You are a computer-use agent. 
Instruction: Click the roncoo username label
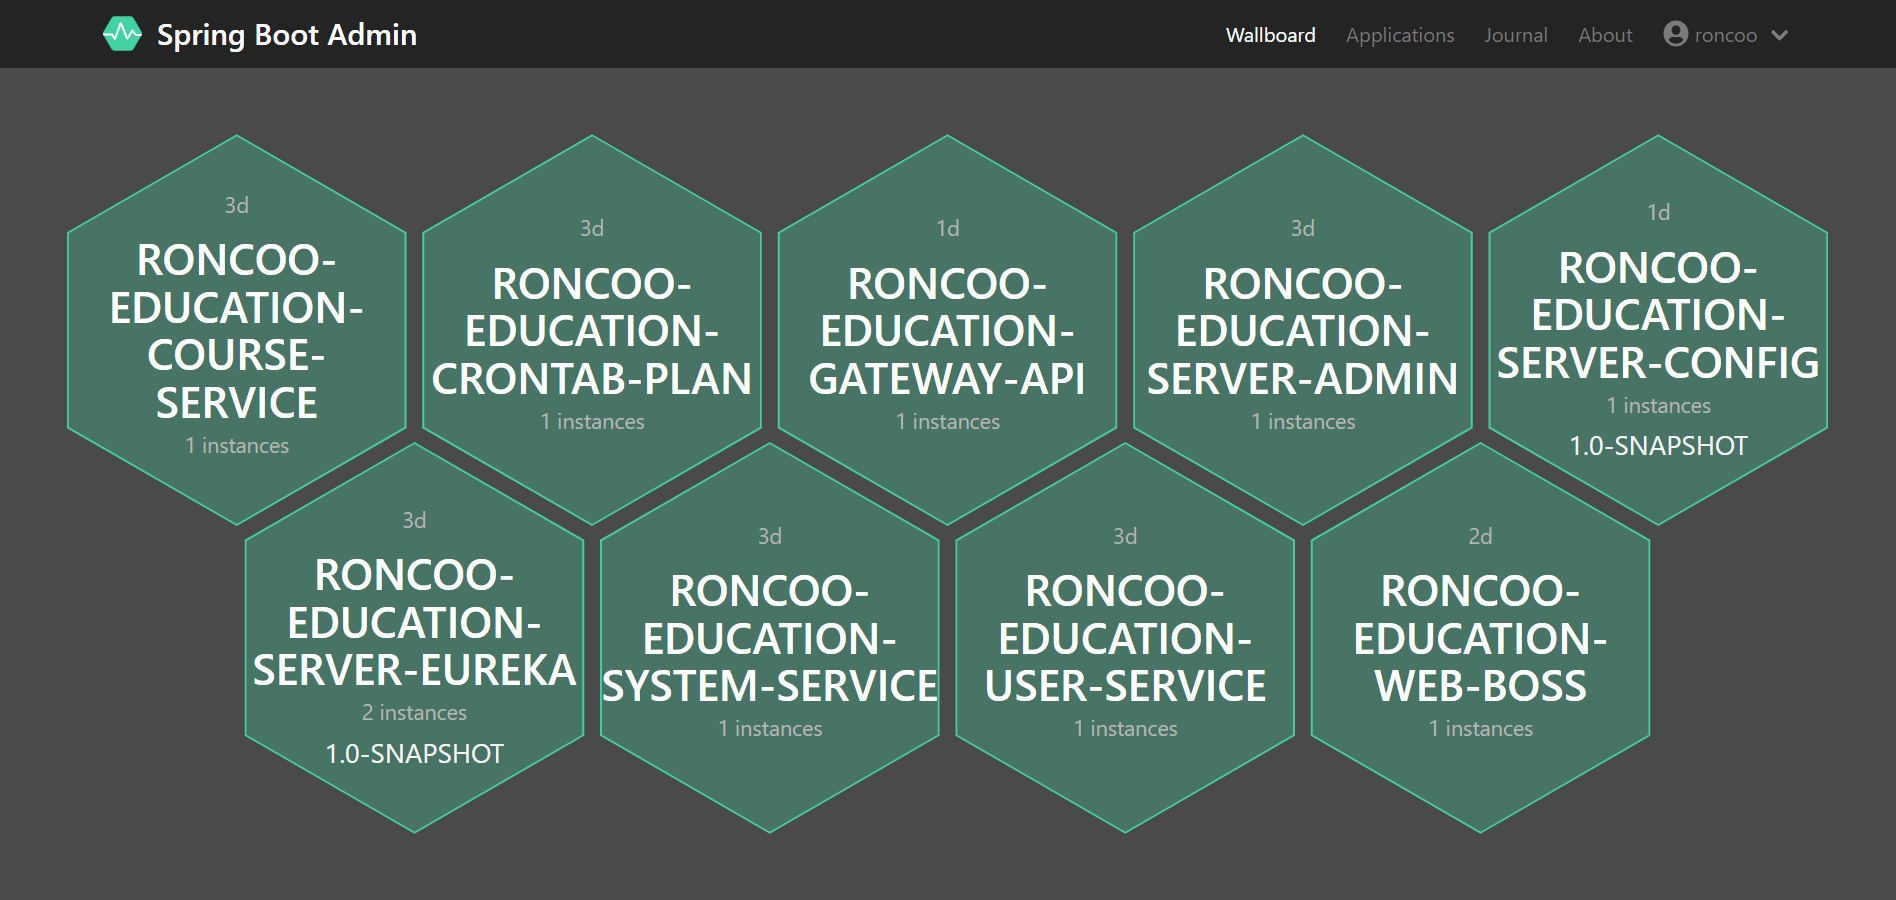tap(1725, 35)
